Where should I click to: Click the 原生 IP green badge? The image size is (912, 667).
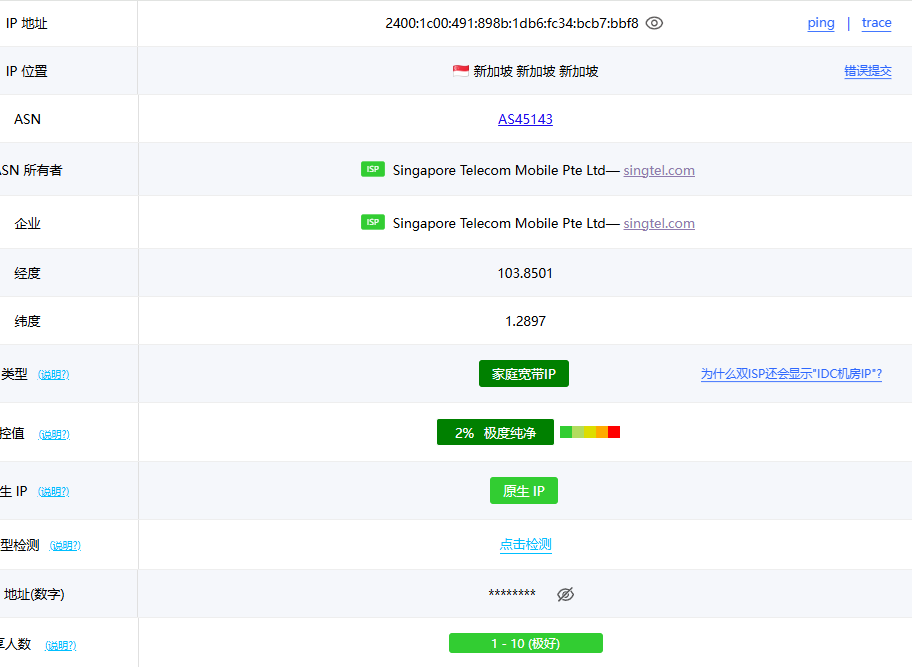(524, 491)
